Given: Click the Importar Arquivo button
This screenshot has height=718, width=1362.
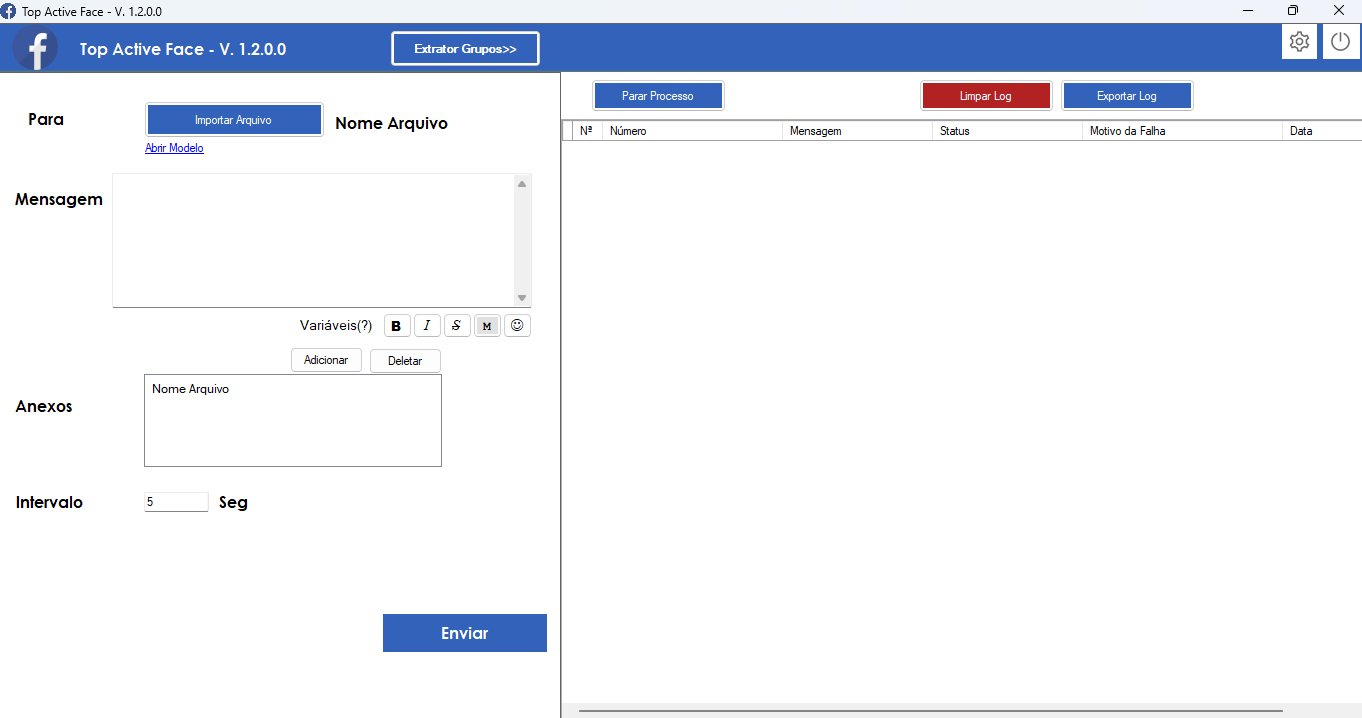Looking at the screenshot, I should click(234, 120).
